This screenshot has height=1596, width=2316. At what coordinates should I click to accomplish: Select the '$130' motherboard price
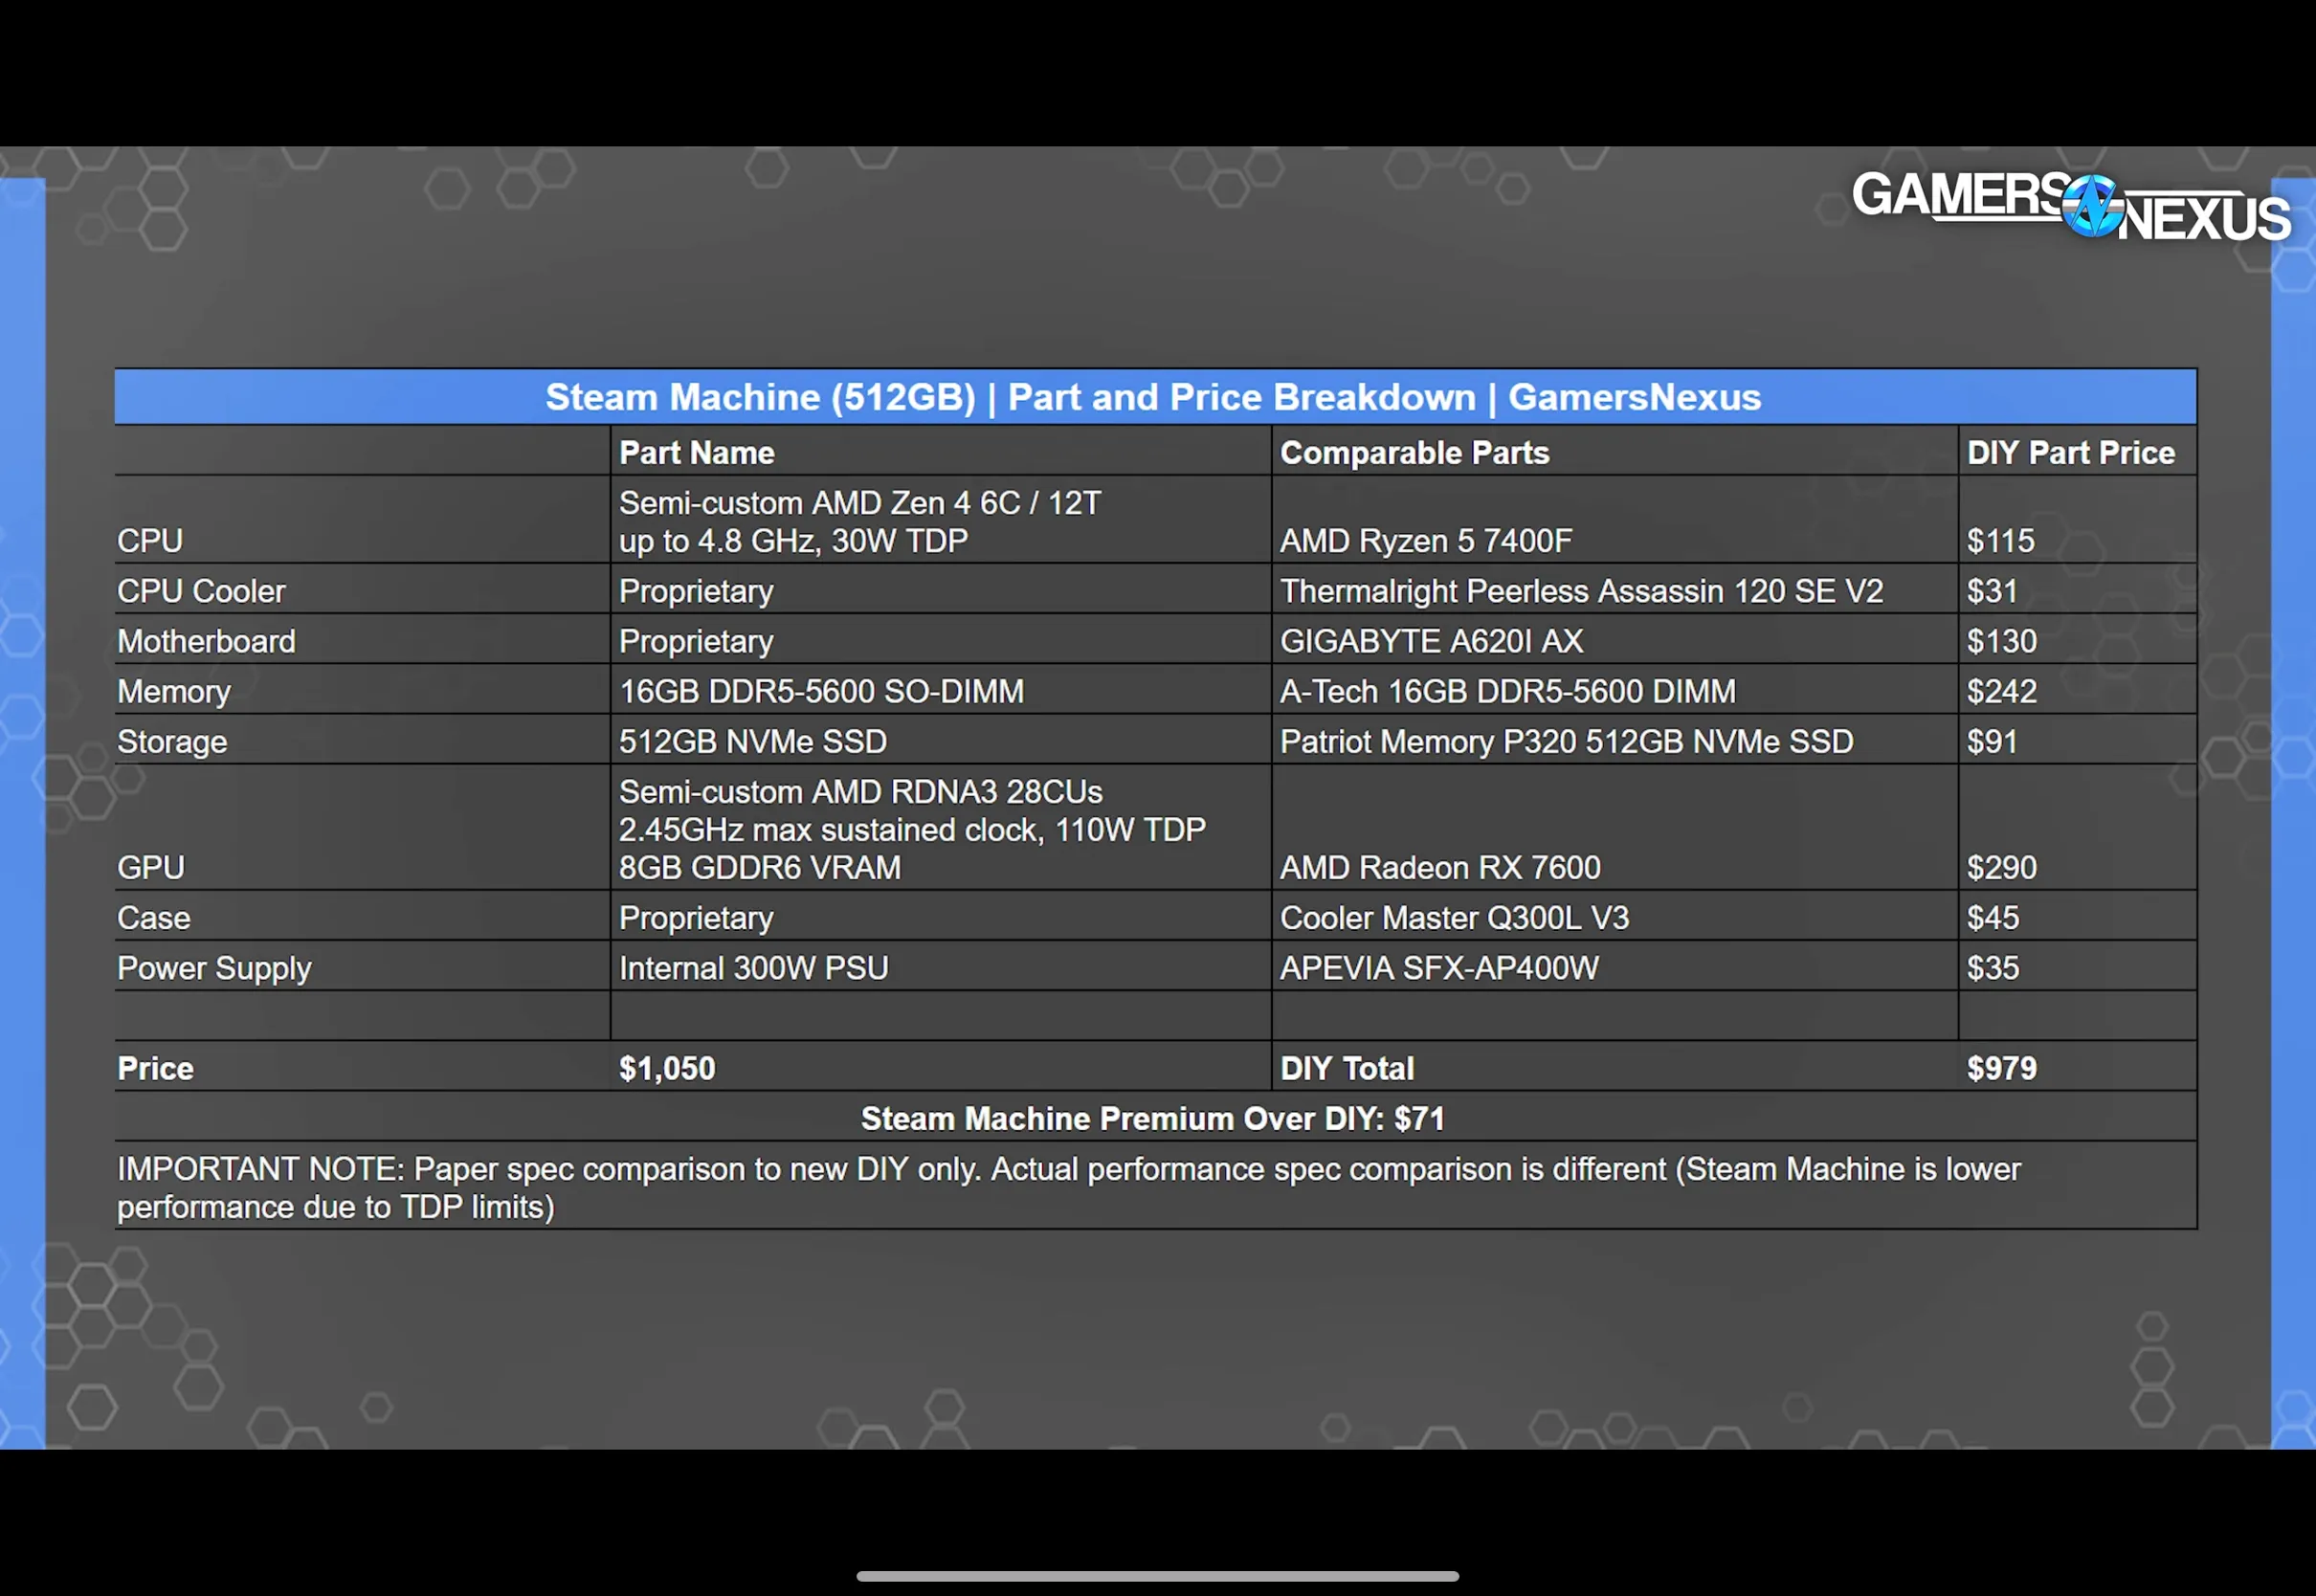[x=2002, y=641]
